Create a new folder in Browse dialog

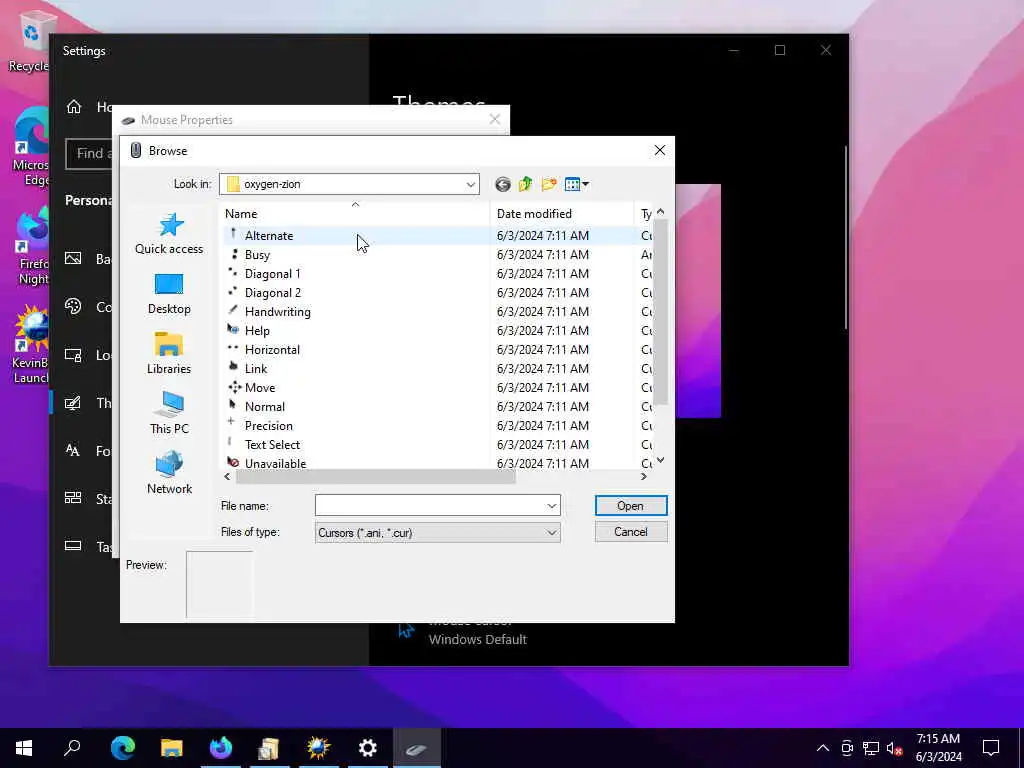click(x=549, y=184)
